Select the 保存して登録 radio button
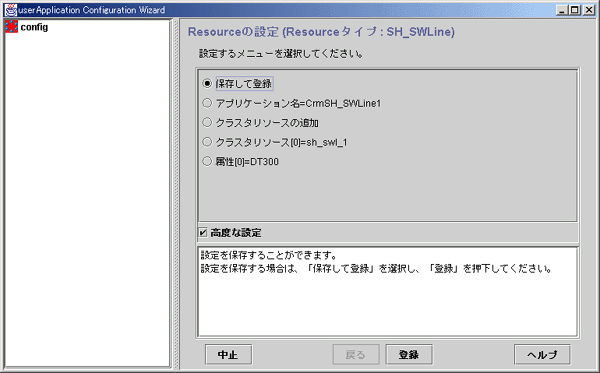Screen dimensions: 600x373 pyautogui.click(x=207, y=83)
